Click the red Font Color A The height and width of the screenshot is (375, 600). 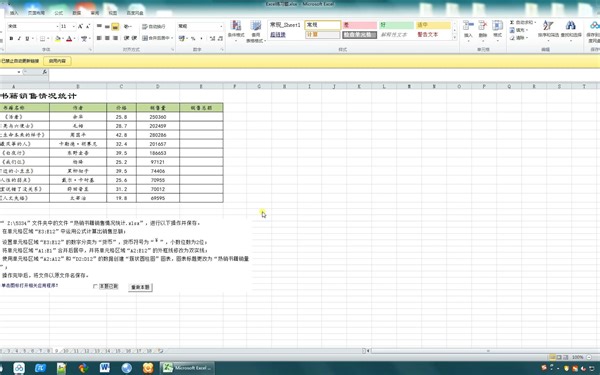[x=69, y=39]
